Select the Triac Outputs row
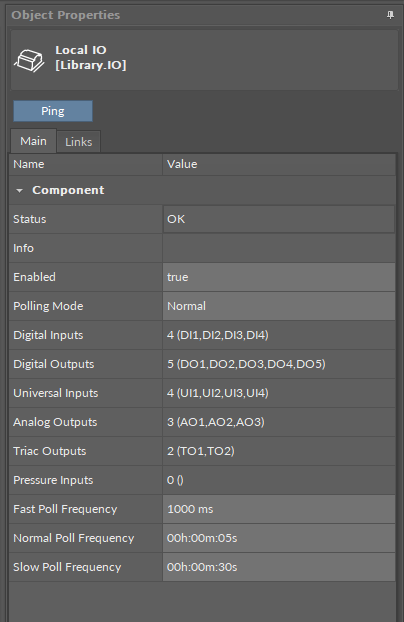The image size is (404, 622). point(202,451)
